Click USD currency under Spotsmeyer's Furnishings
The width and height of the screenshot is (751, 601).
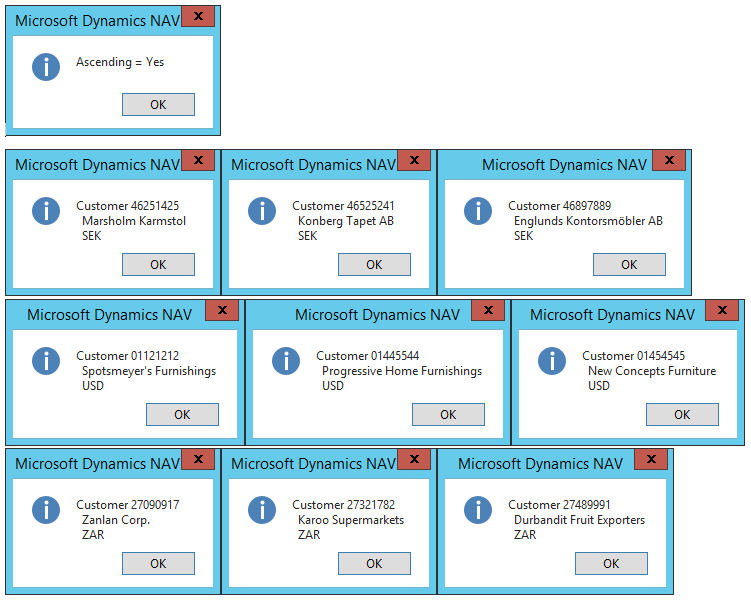click(x=93, y=386)
